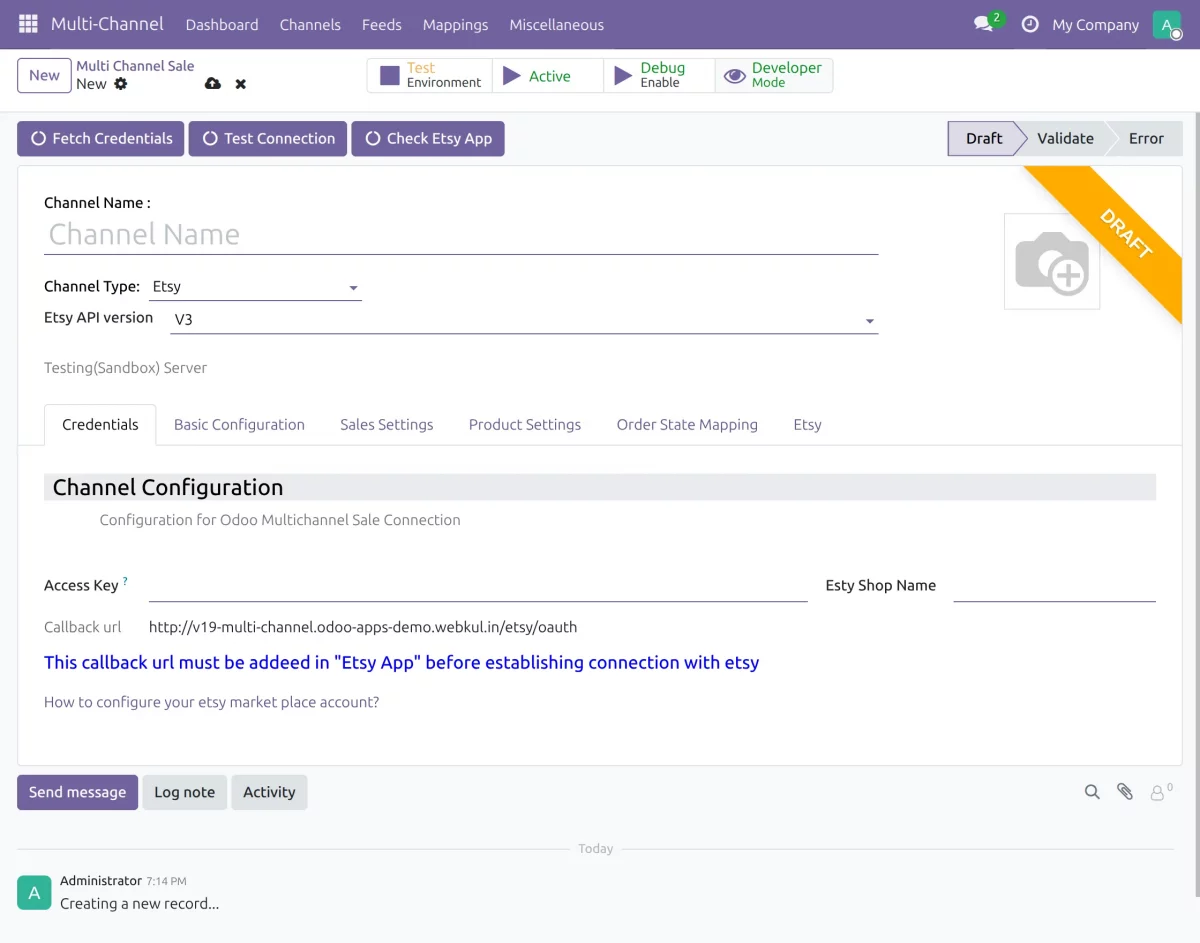Toggle the channel Active state button
Viewport: 1200px width, 943px height.
point(548,75)
